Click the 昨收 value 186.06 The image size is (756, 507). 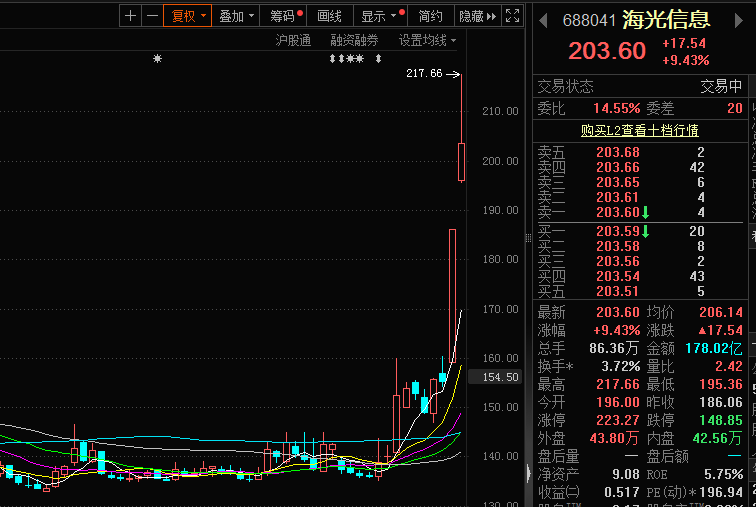pos(721,402)
